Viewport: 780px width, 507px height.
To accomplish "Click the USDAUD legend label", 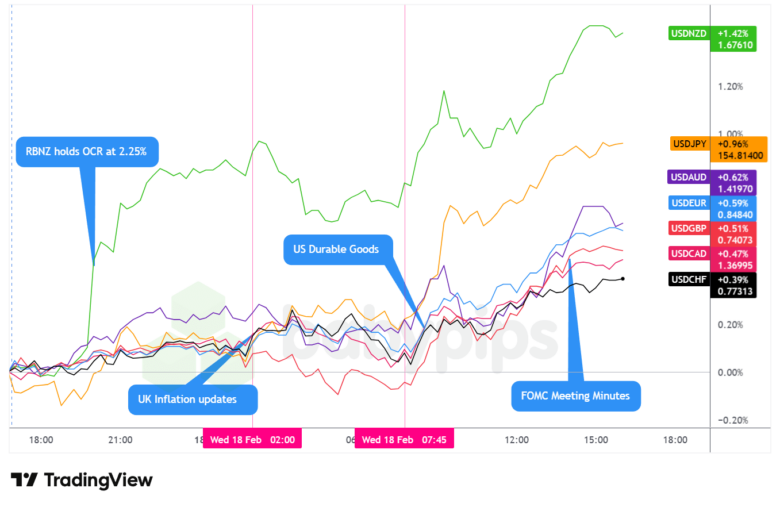I will (x=688, y=177).
